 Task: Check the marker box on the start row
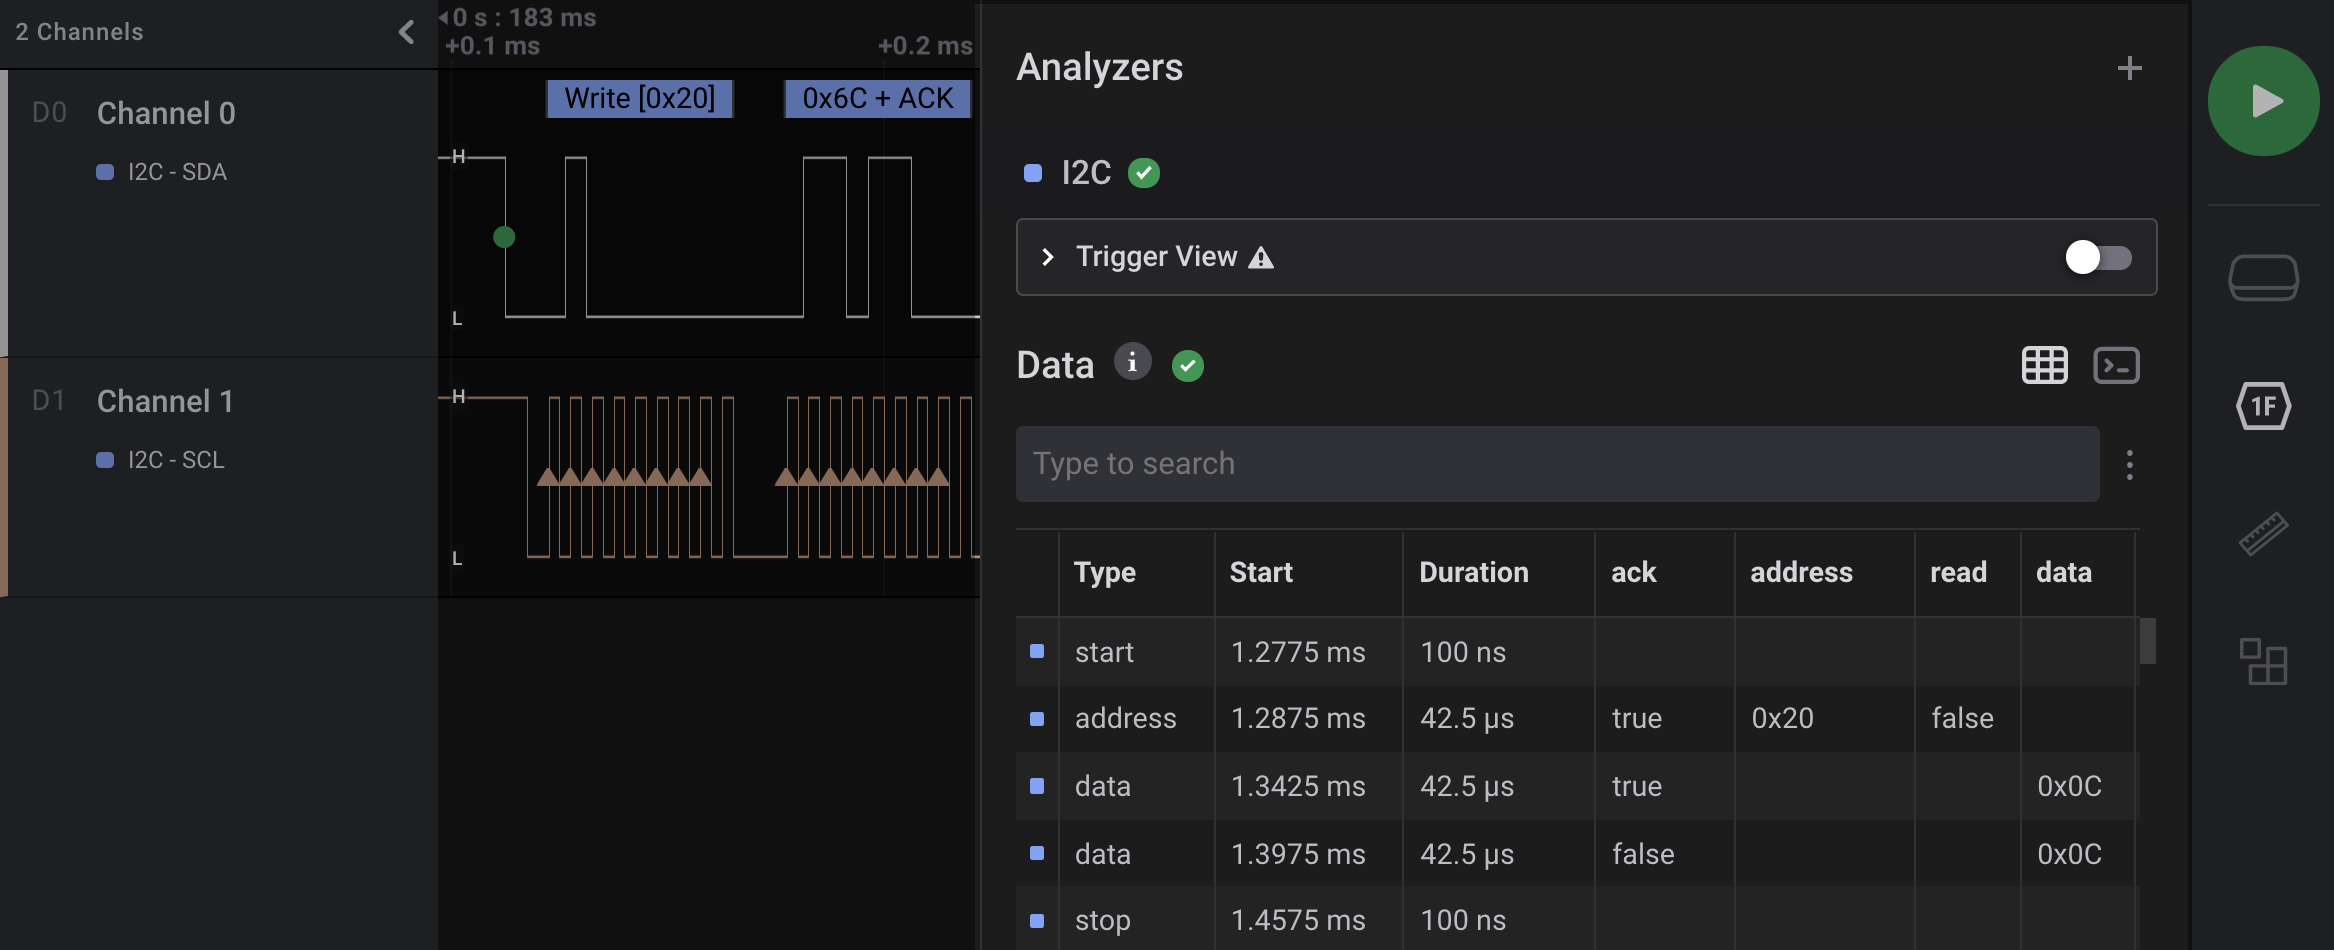(x=1036, y=651)
